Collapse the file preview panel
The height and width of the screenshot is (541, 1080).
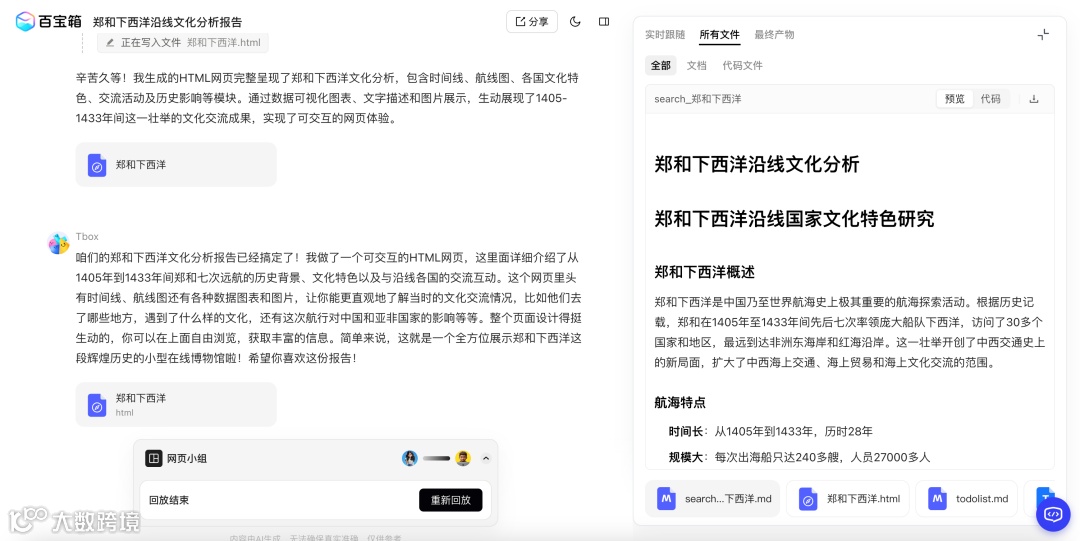[x=1043, y=34]
